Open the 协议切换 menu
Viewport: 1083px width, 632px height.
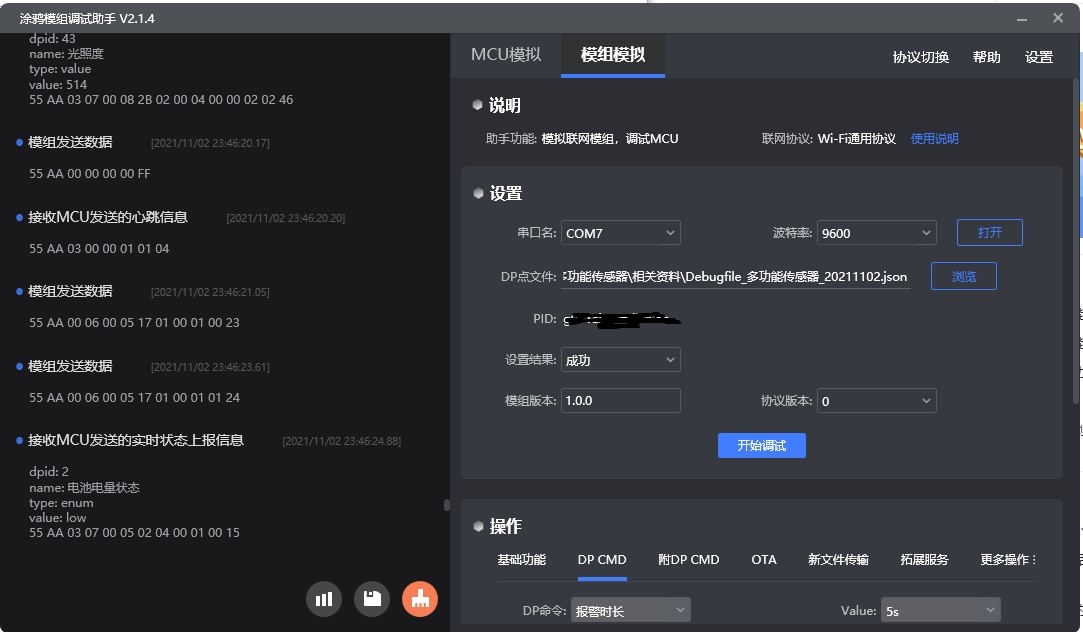point(921,57)
